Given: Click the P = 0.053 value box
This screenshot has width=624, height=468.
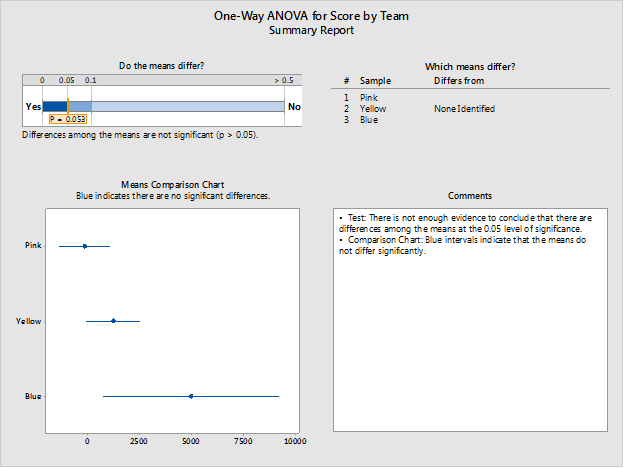Looking at the screenshot, I should click(67, 119).
